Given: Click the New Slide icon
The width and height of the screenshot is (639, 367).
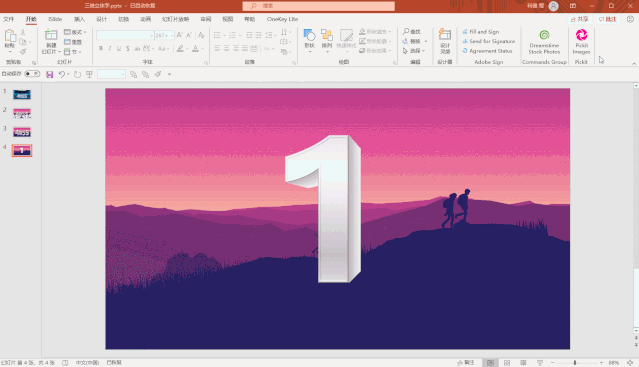Looking at the screenshot, I should (x=51, y=35).
